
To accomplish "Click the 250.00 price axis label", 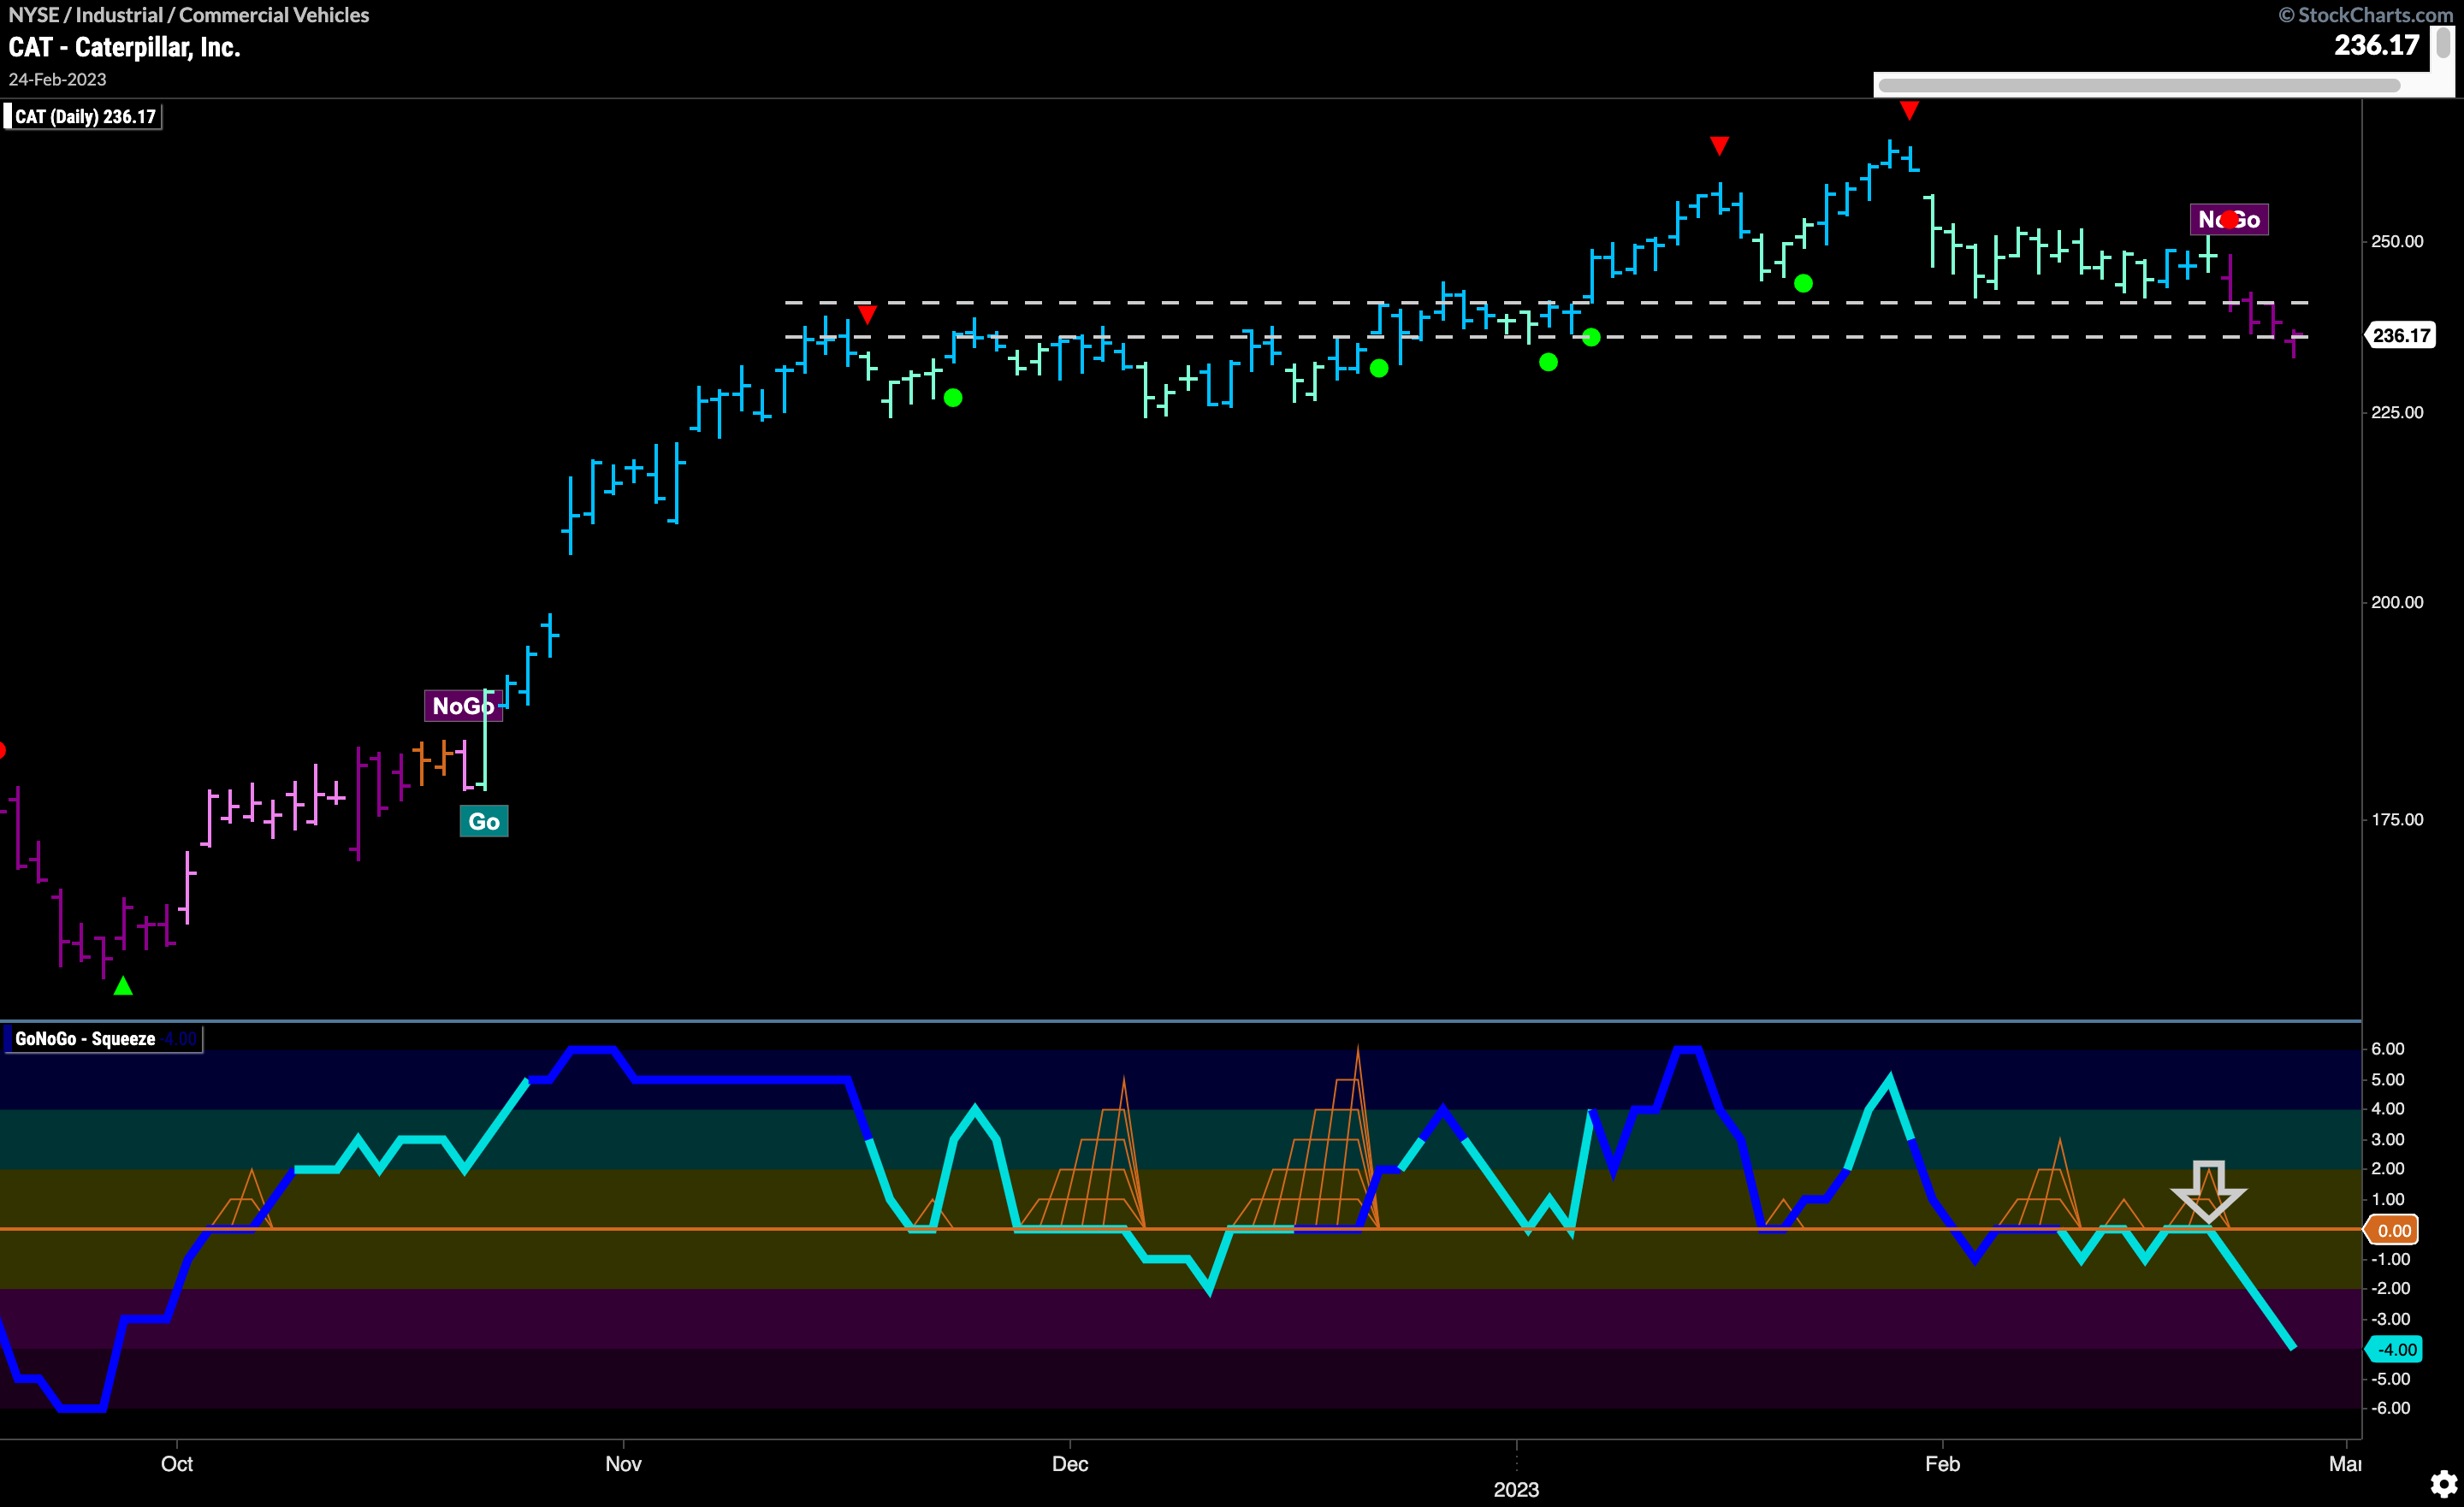I will click(x=2397, y=242).
